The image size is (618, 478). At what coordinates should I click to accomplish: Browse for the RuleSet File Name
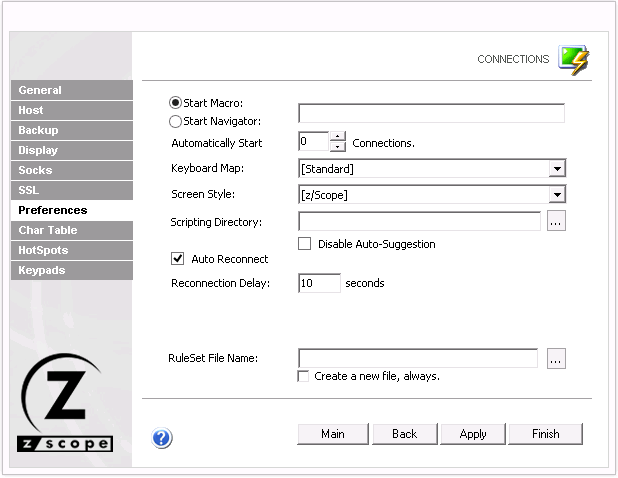coord(556,359)
